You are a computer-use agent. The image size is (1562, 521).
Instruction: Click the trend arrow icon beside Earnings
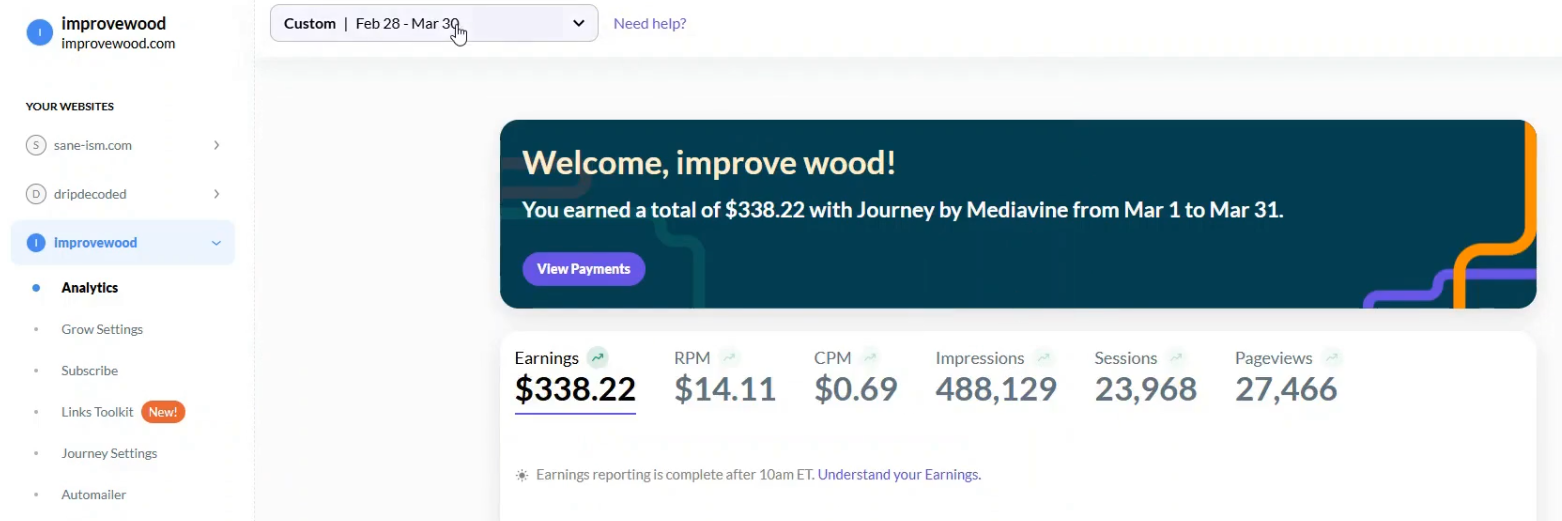(598, 357)
